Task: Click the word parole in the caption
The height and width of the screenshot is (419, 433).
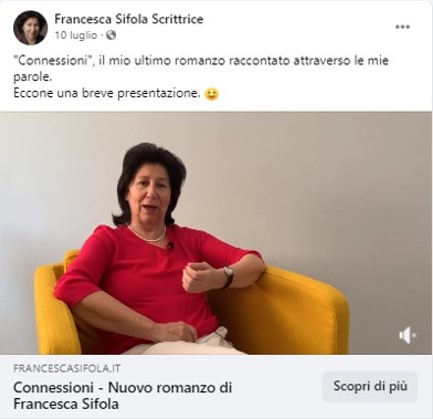Action: [x=33, y=78]
